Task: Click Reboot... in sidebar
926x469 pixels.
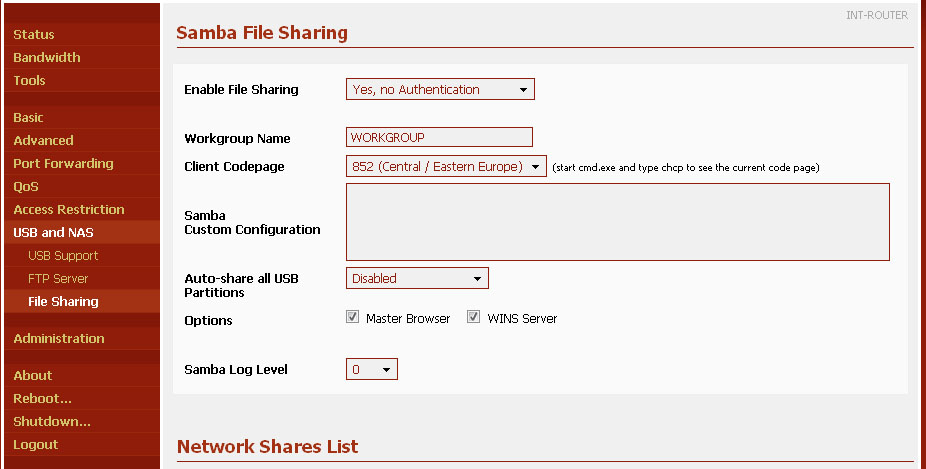Action: pyautogui.click(x=82, y=399)
